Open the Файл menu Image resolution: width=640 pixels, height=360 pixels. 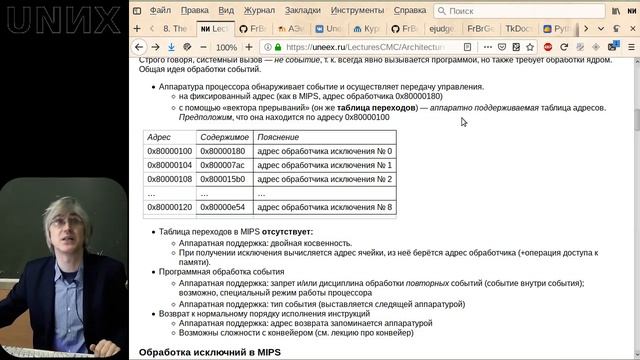pyautogui.click(x=160, y=10)
